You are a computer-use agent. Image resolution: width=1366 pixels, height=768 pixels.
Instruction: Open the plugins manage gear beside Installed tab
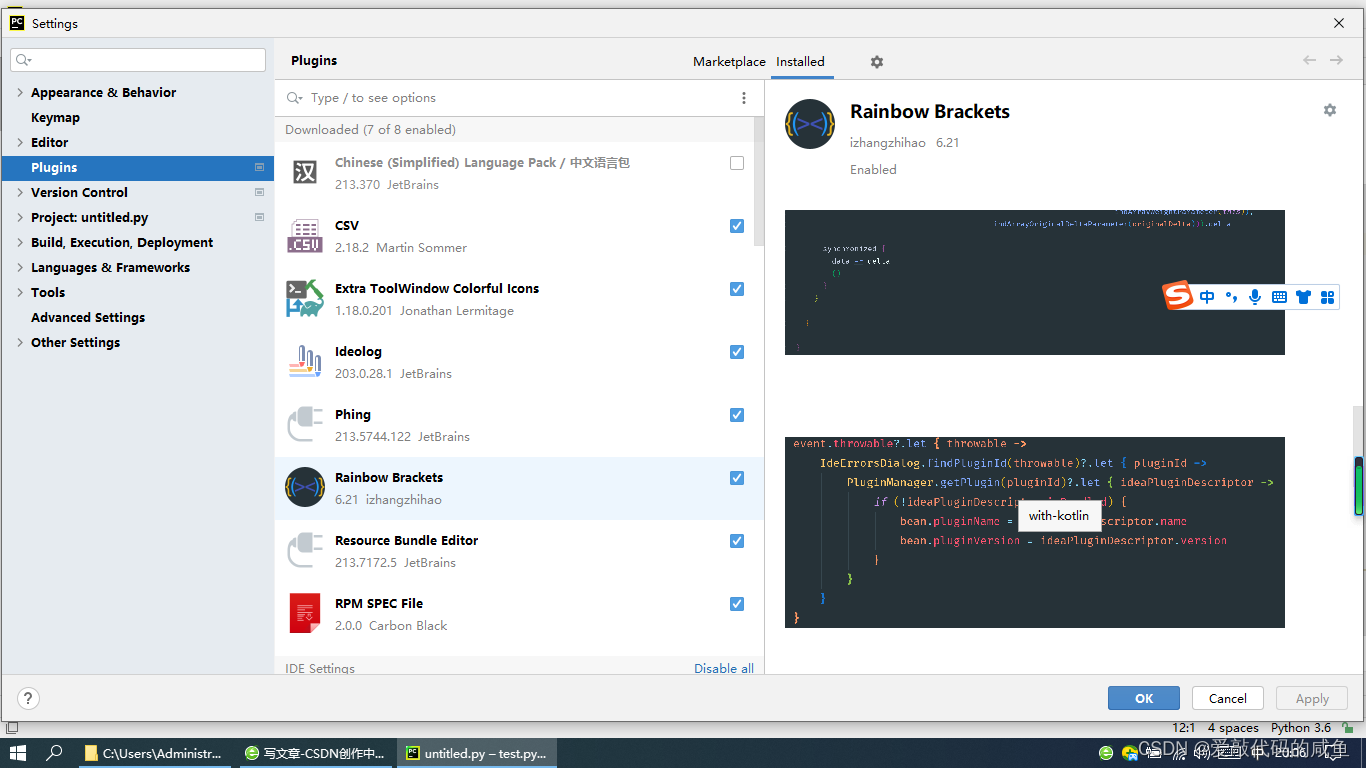click(877, 62)
